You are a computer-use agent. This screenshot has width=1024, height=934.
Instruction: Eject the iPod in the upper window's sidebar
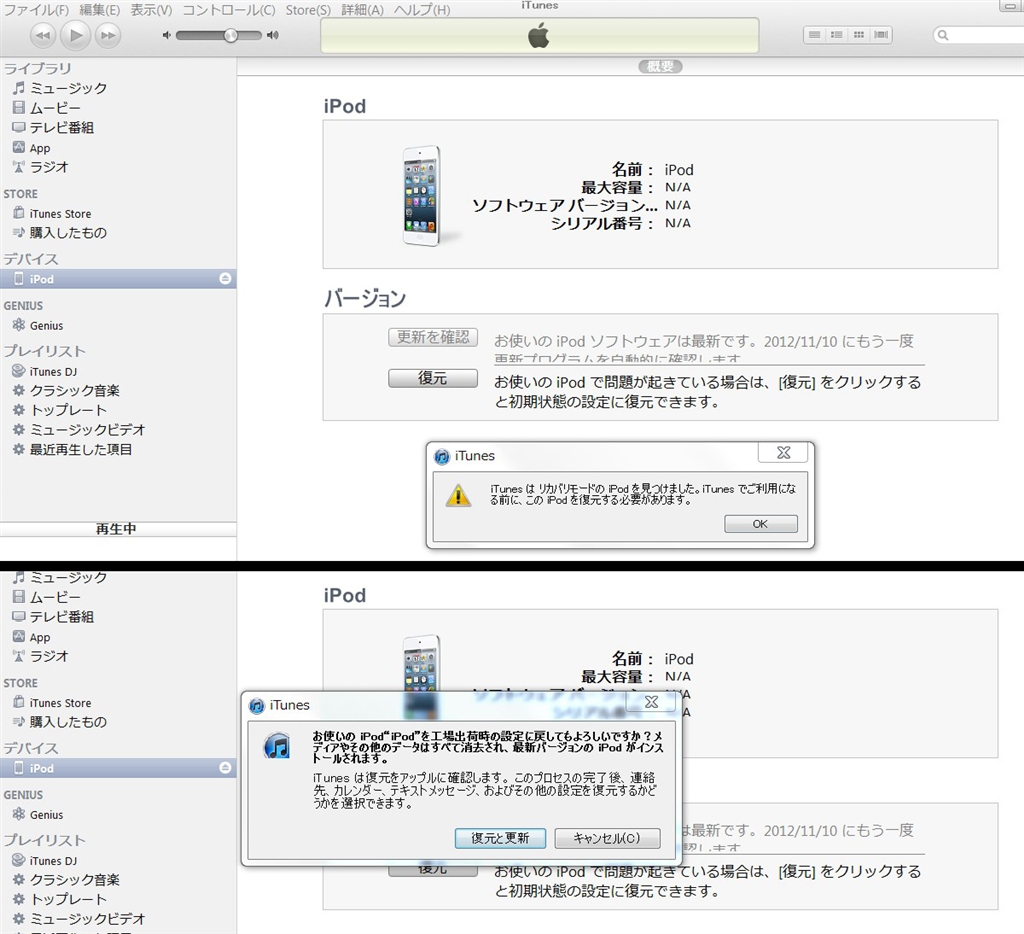pos(225,279)
